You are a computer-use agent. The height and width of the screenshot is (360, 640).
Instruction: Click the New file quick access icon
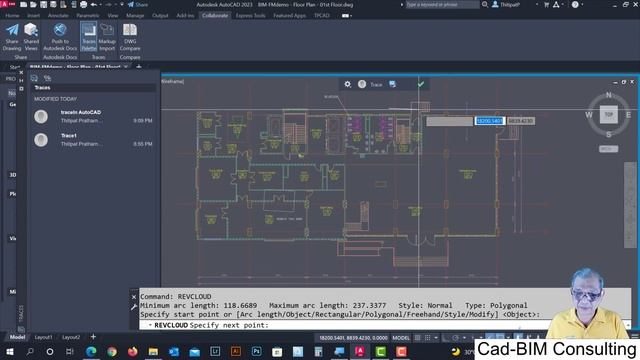tap(24, 4)
